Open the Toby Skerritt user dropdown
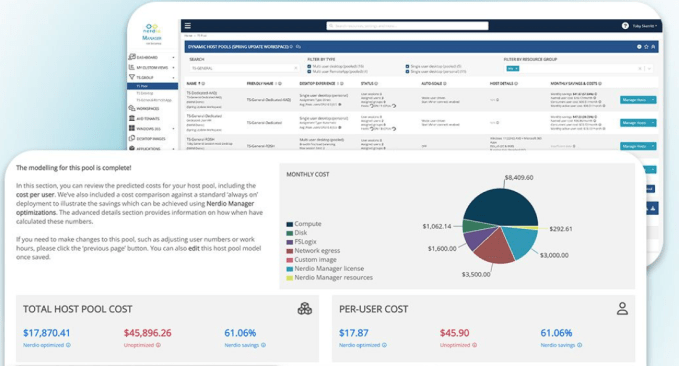This screenshot has width=679, height=366. point(645,26)
